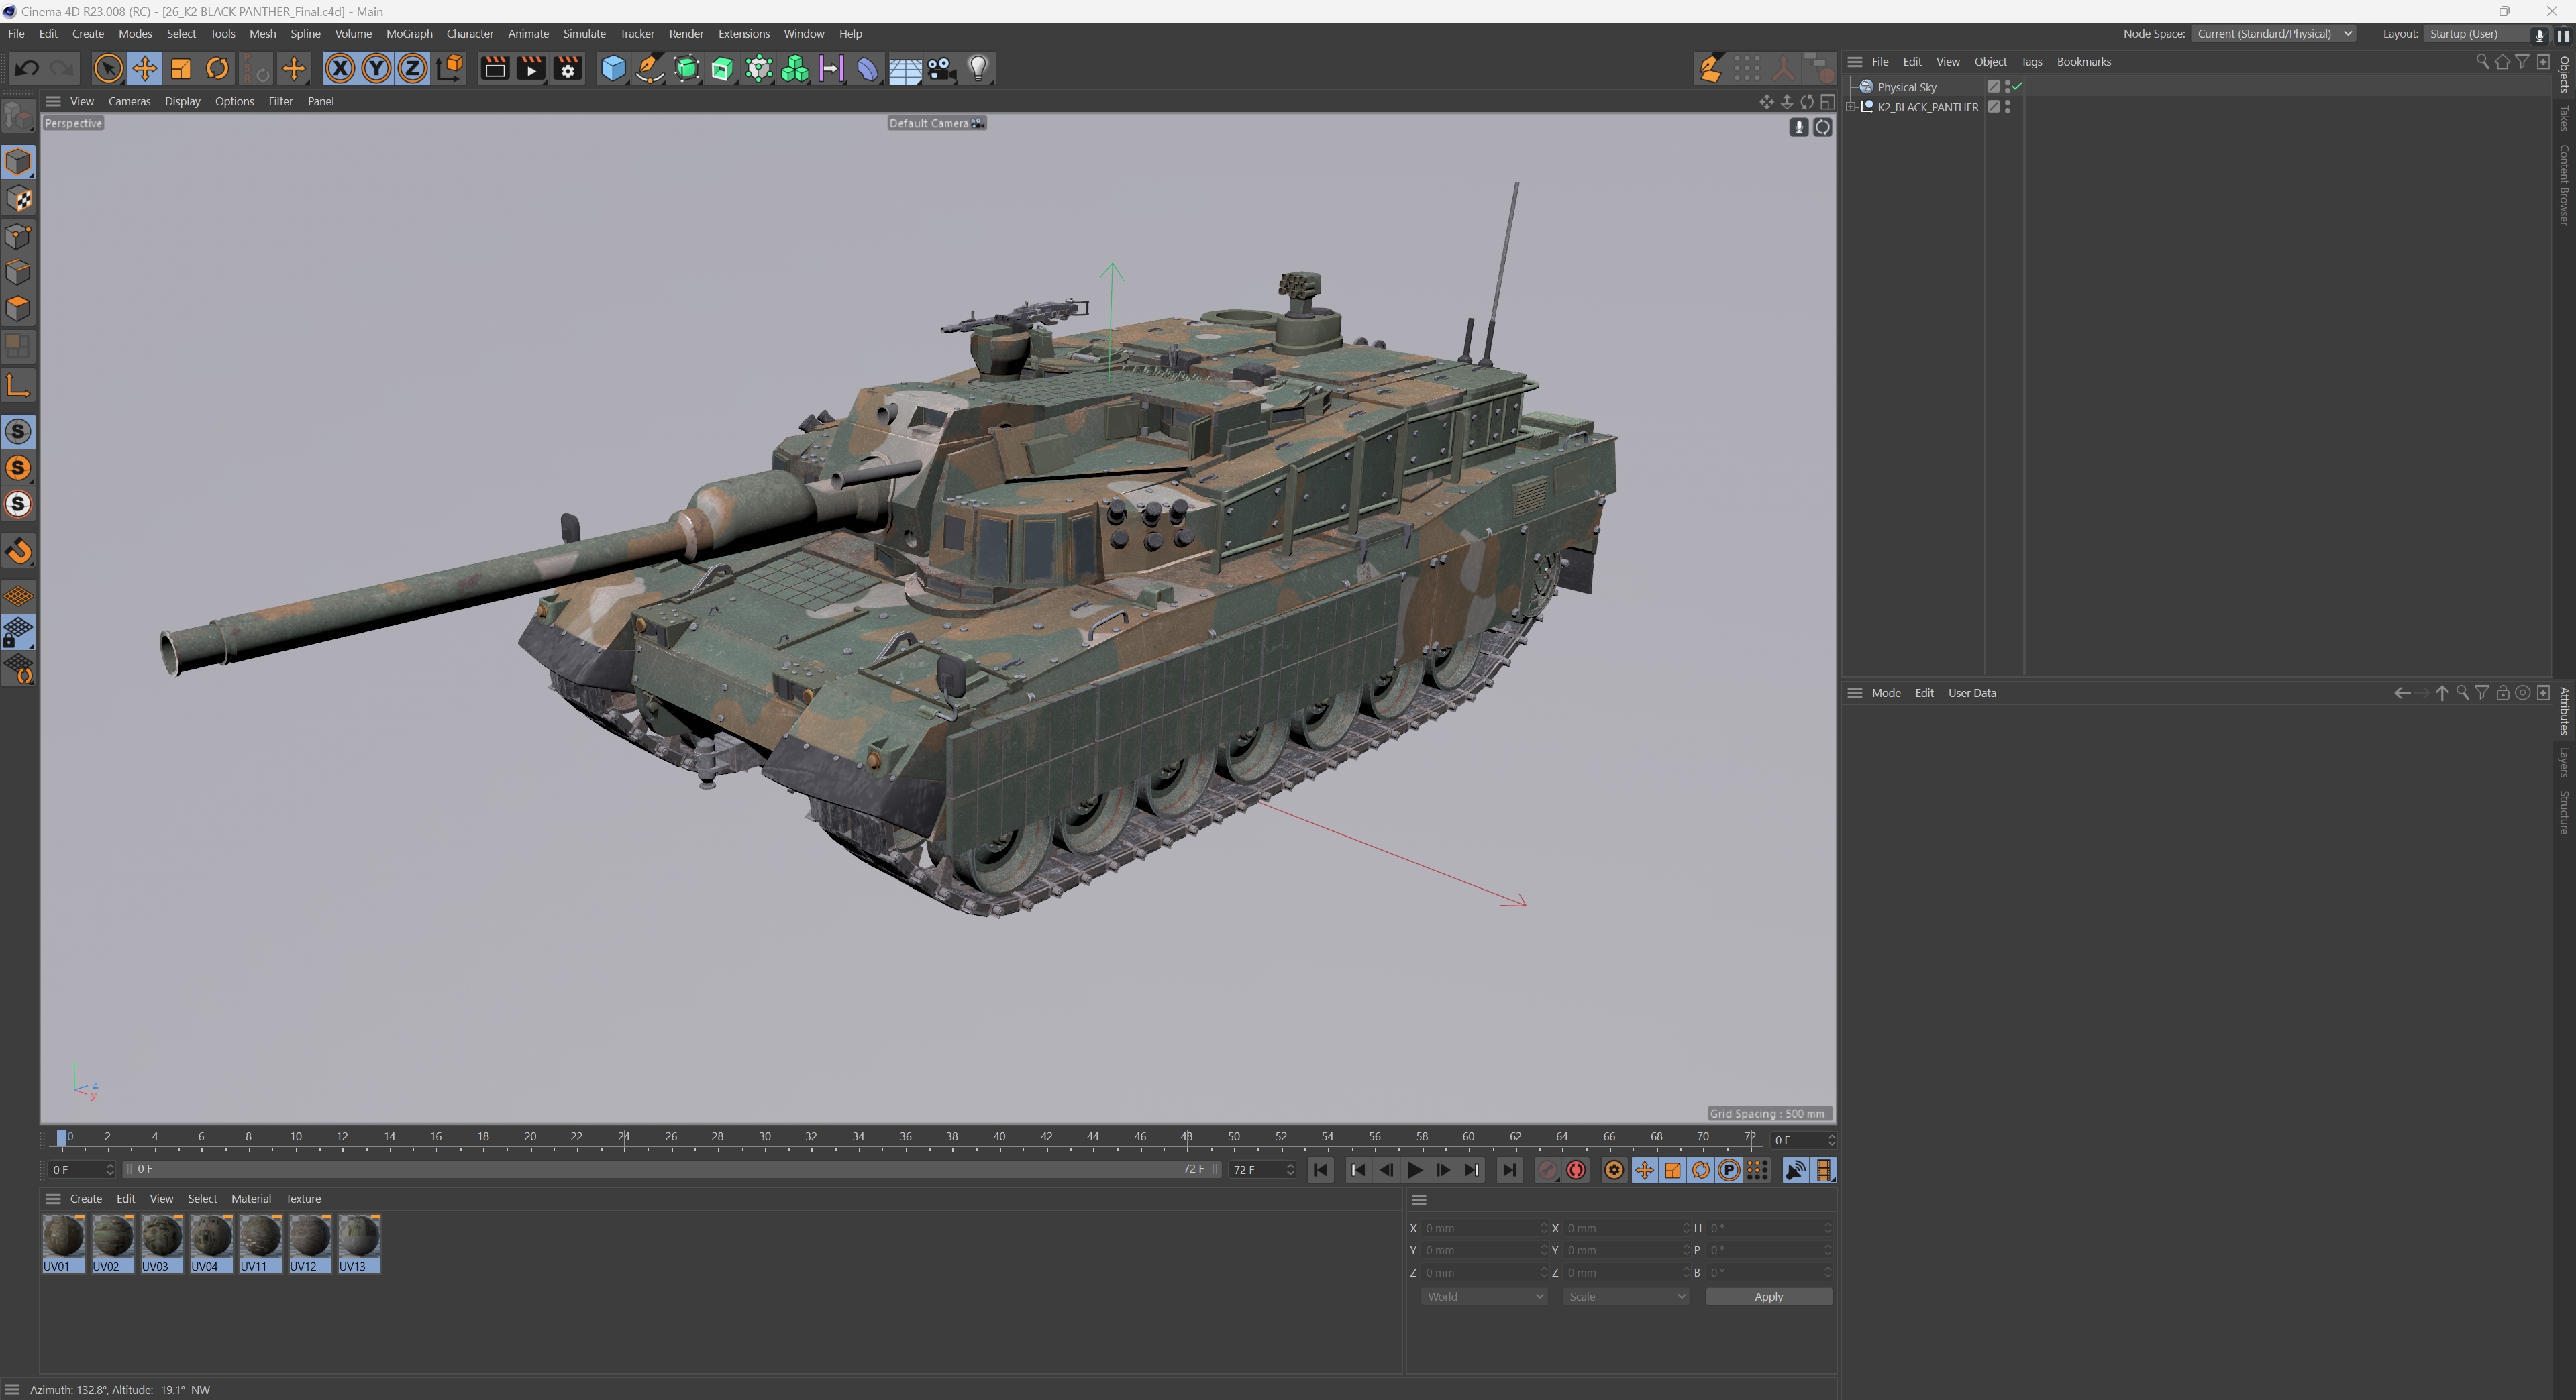Select the UV04 material thumbnail

tap(211, 1237)
